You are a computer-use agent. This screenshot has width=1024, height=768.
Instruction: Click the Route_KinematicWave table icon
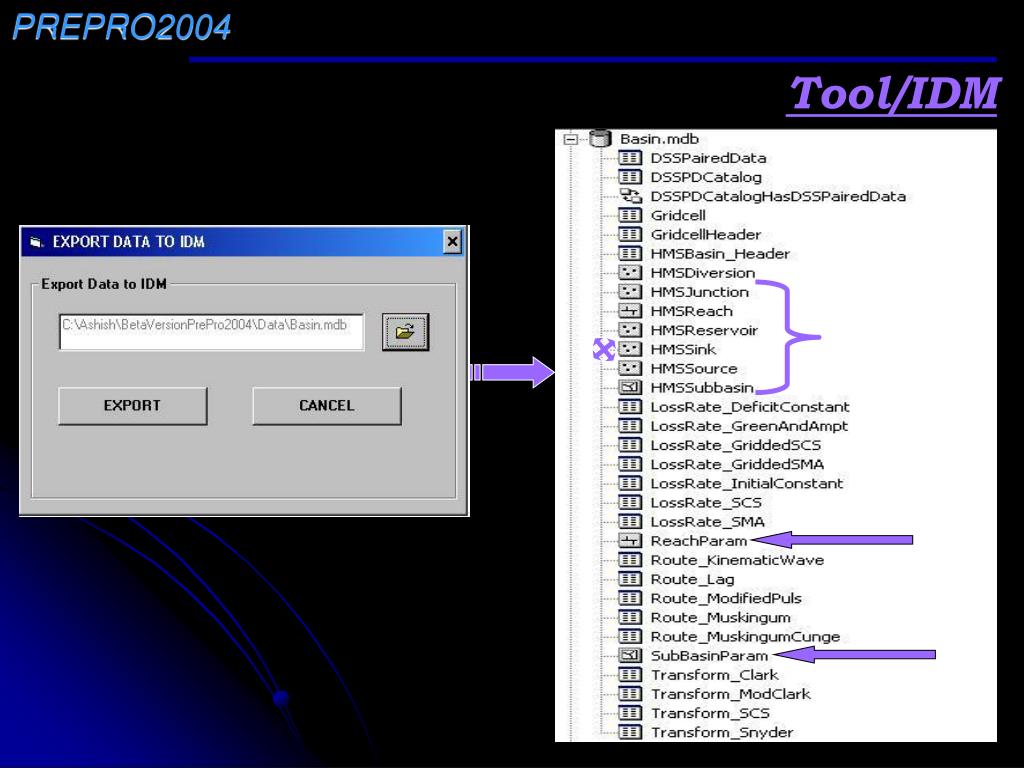tap(630, 560)
